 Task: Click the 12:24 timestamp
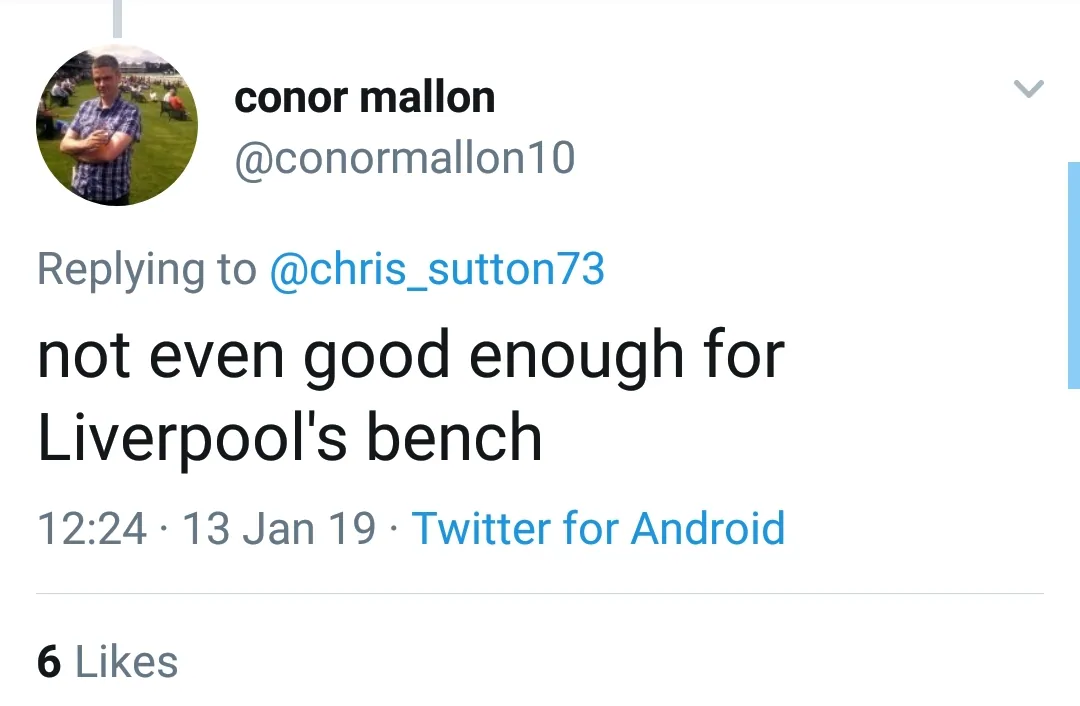(x=92, y=528)
